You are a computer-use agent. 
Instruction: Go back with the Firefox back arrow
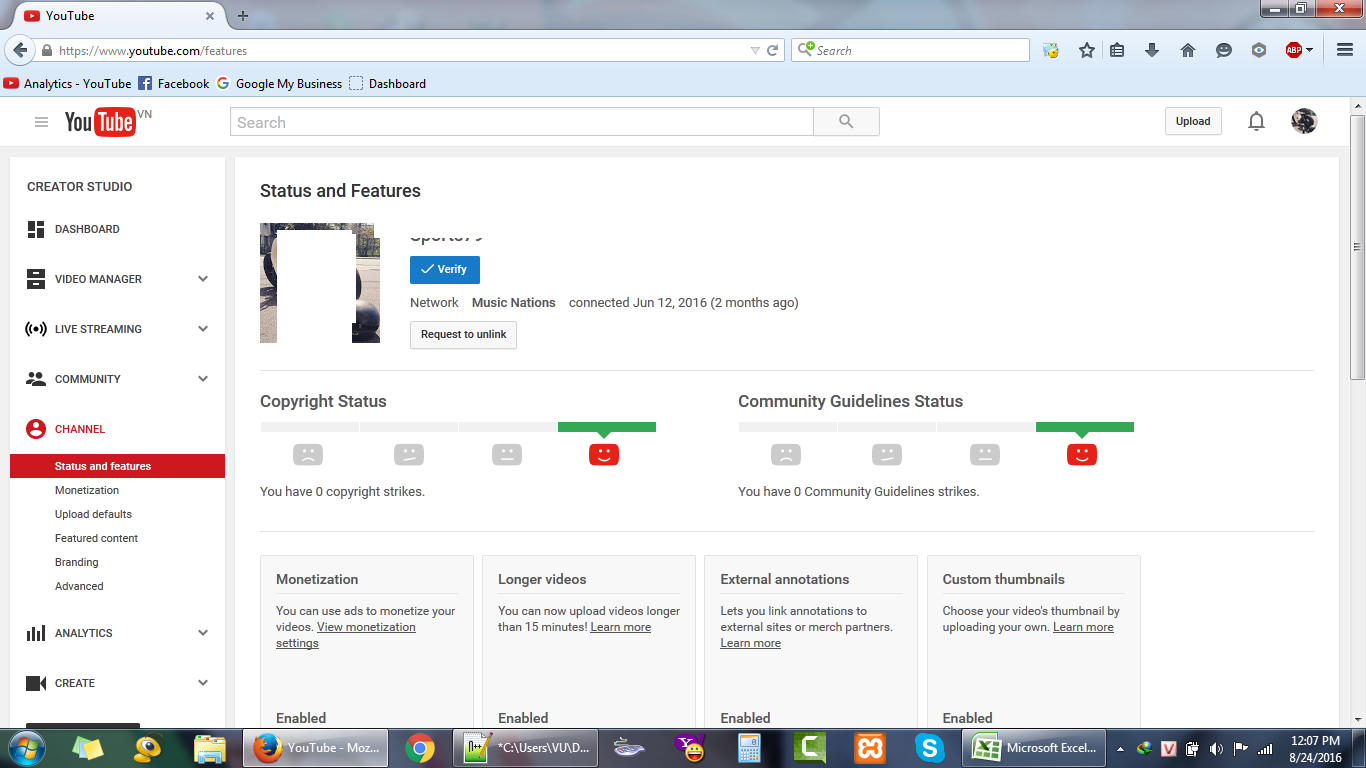(x=20, y=50)
